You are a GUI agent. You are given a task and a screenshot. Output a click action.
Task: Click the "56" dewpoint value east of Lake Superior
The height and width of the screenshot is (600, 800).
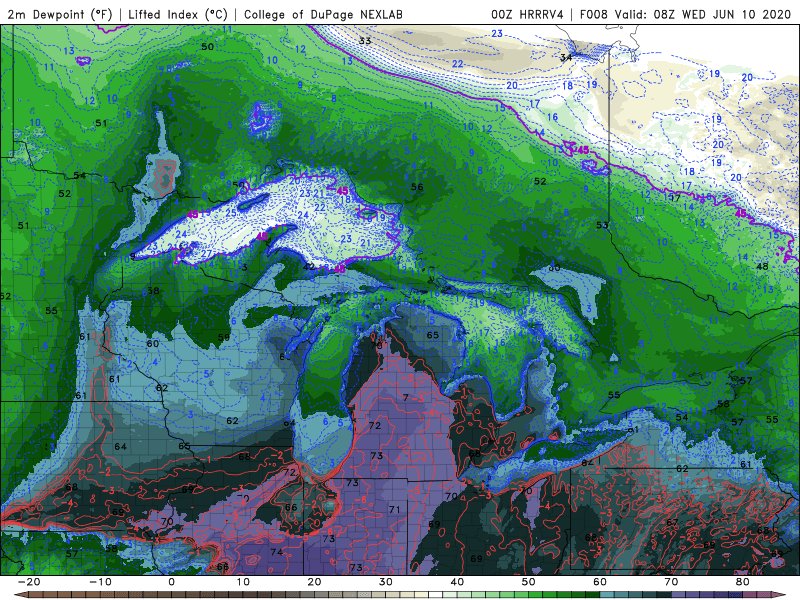(417, 187)
